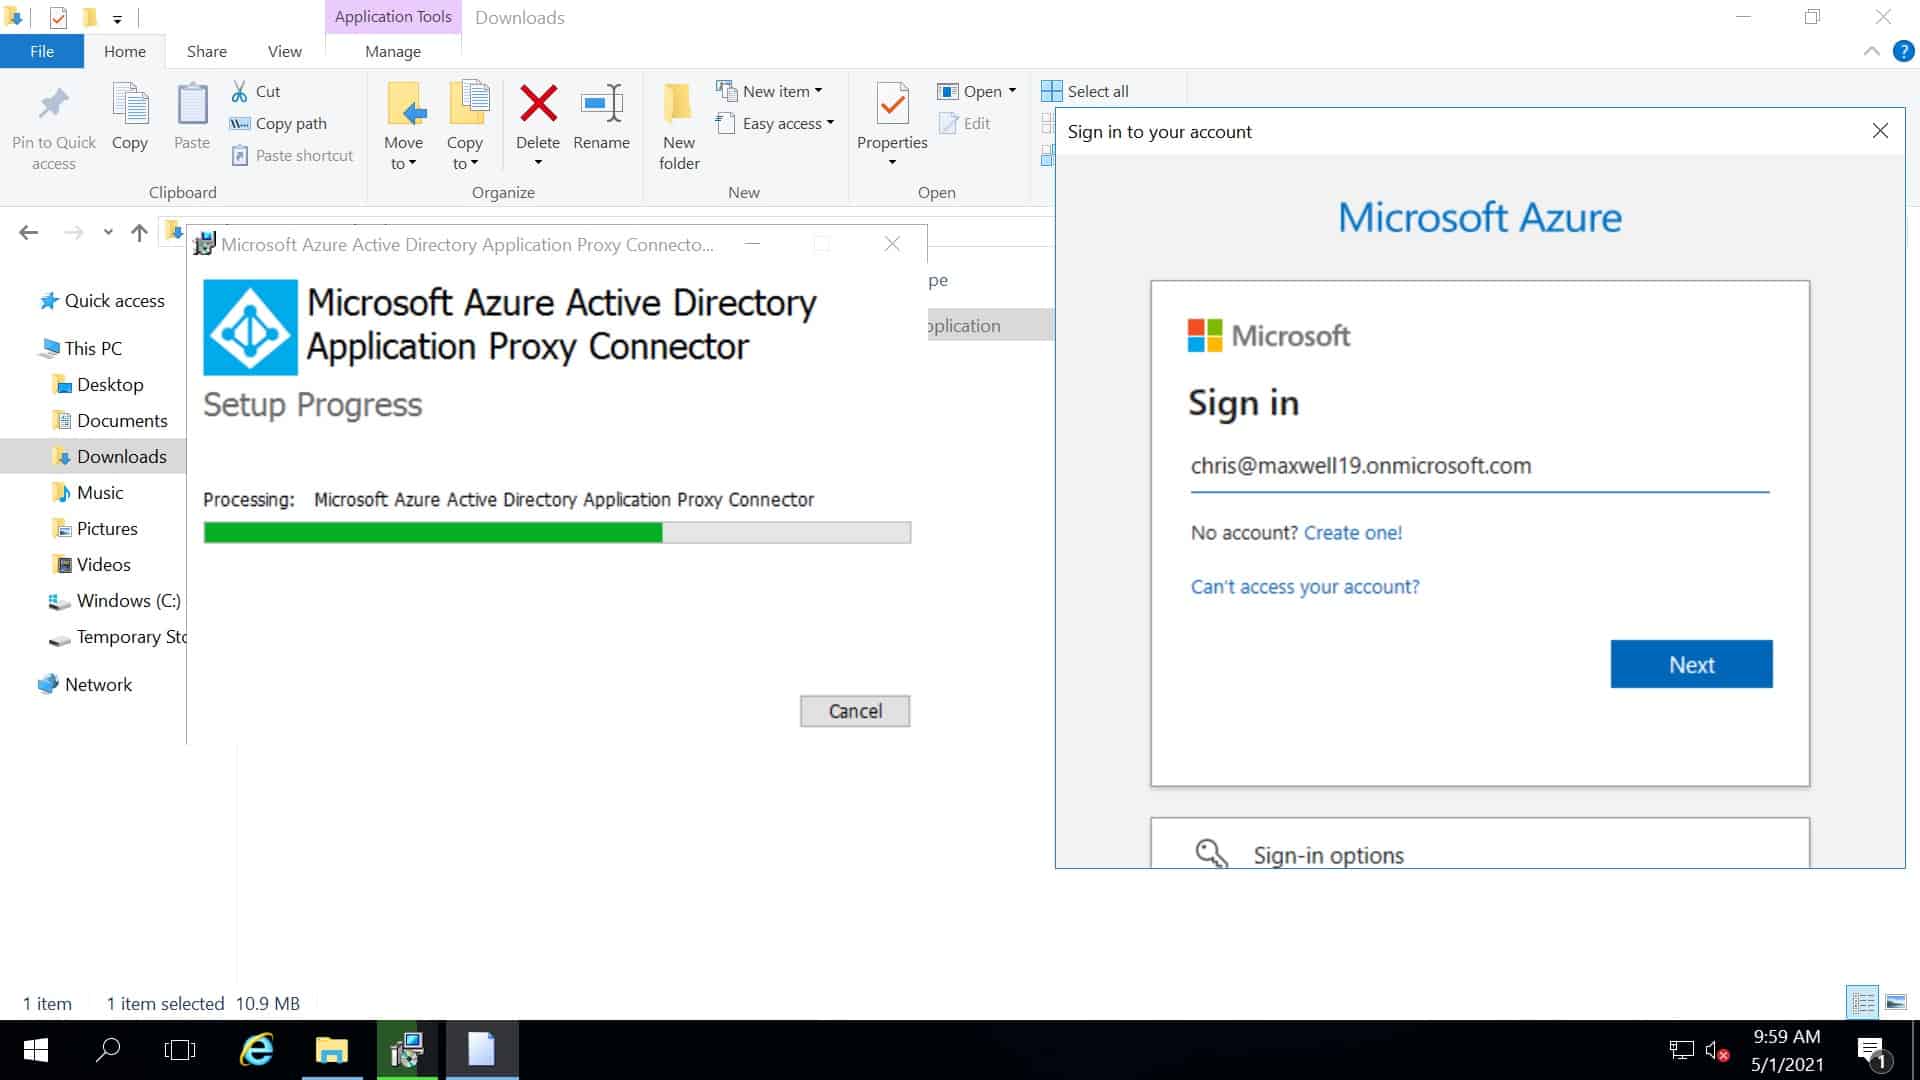Switch to installer taskbar icon
Viewport: 1920px width, 1080px height.
pos(407,1050)
